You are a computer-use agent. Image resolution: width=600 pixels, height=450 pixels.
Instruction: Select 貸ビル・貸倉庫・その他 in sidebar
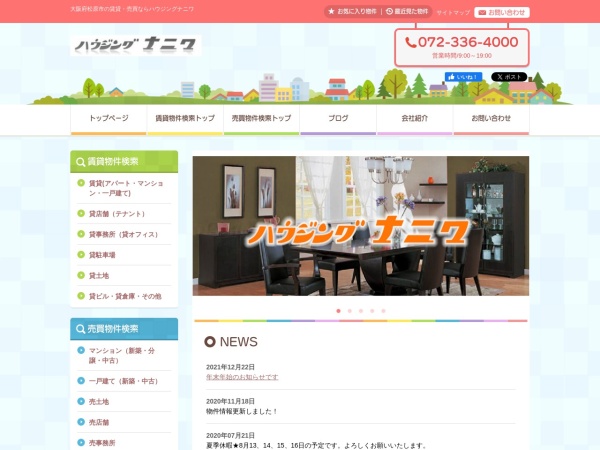[125, 296]
